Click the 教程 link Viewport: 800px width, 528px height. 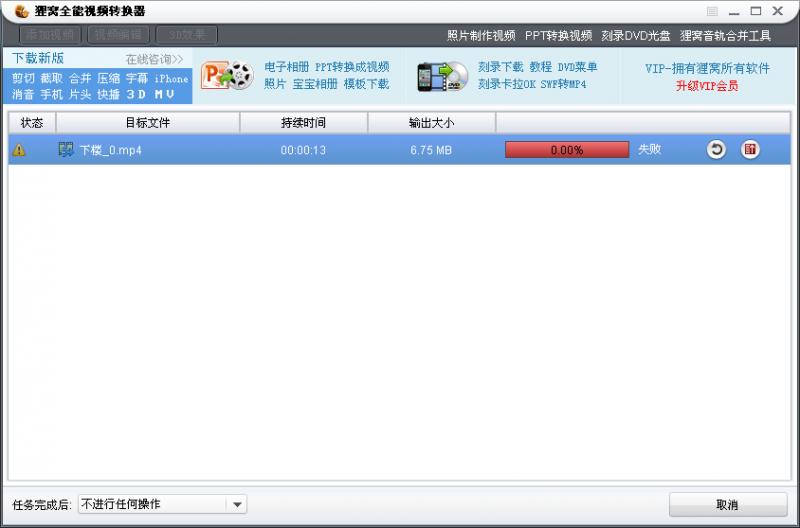point(540,67)
